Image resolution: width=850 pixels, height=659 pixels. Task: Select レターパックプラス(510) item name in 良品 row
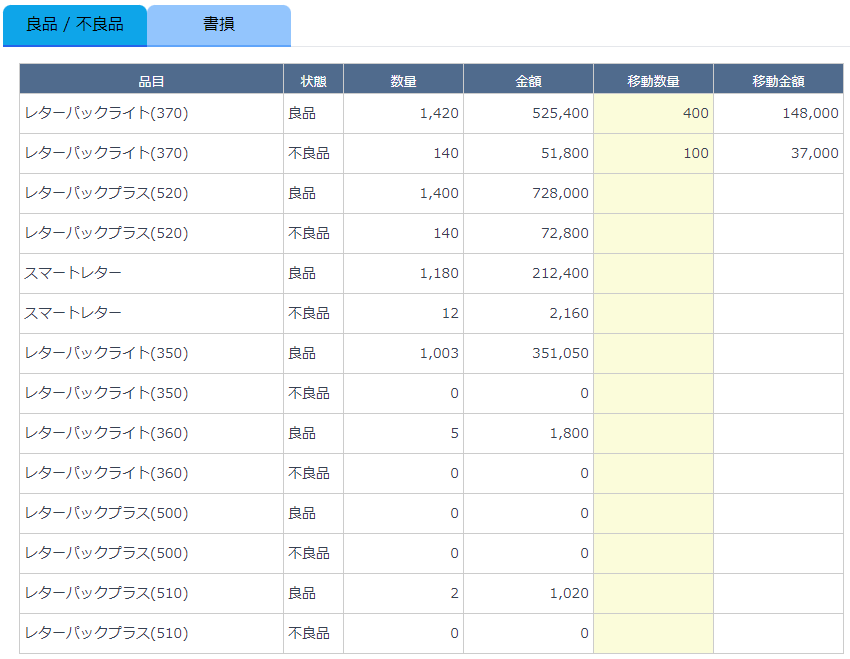coord(106,593)
